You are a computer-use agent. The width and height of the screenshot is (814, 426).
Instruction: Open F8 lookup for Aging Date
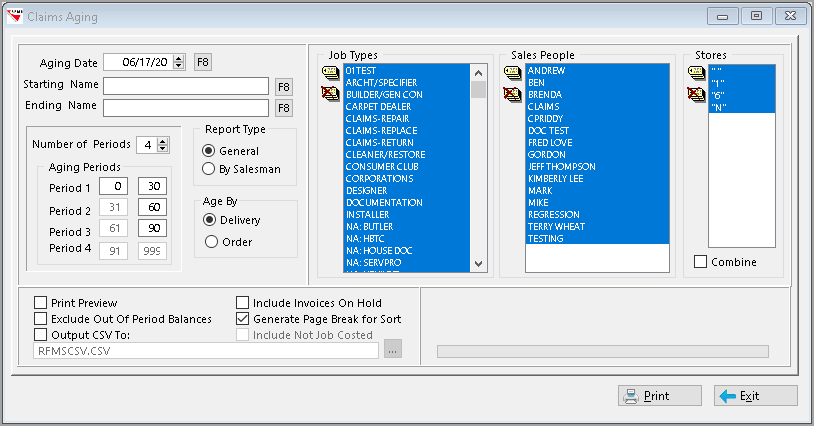click(203, 62)
